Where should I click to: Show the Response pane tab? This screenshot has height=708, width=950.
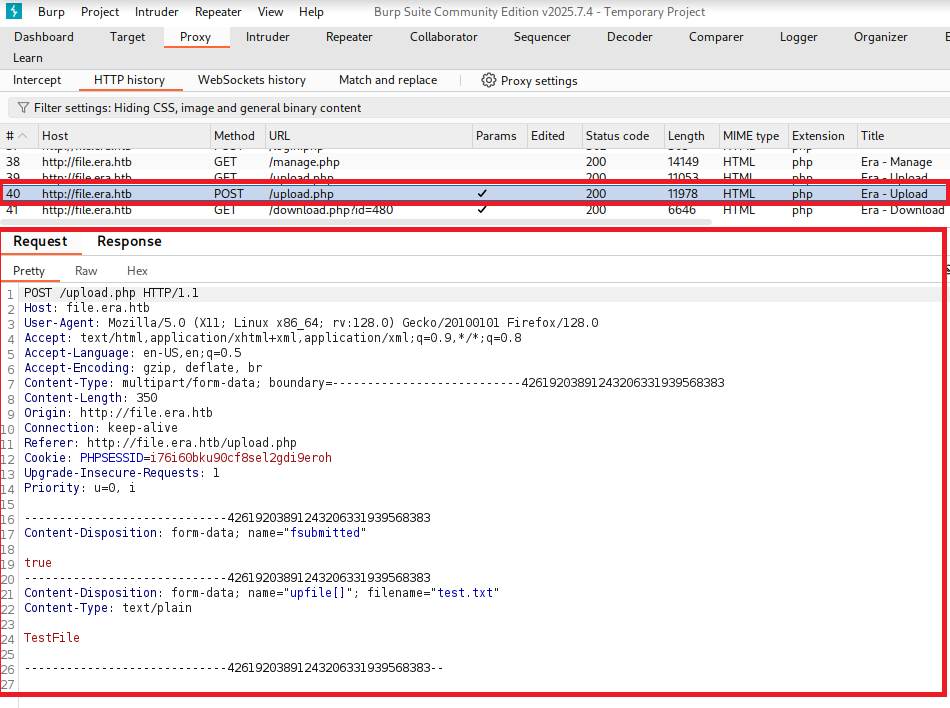[129, 241]
